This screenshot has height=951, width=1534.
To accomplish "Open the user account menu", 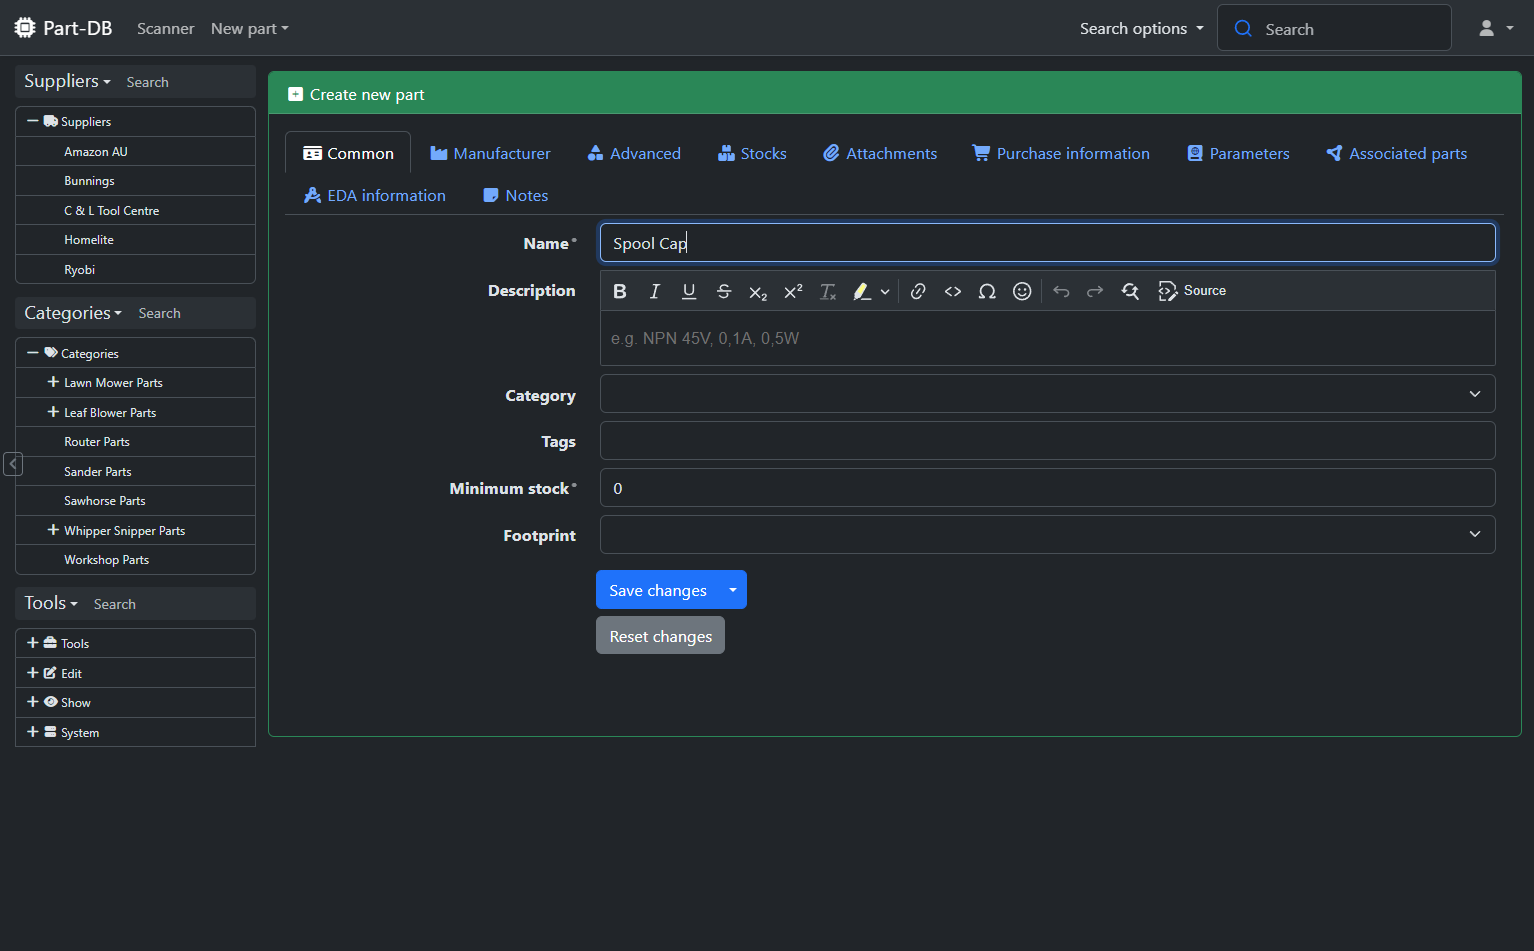I will (x=1496, y=28).
